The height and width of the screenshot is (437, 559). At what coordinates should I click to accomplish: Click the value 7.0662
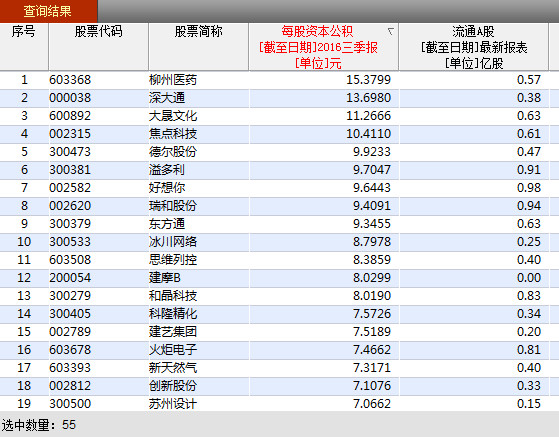372,404
